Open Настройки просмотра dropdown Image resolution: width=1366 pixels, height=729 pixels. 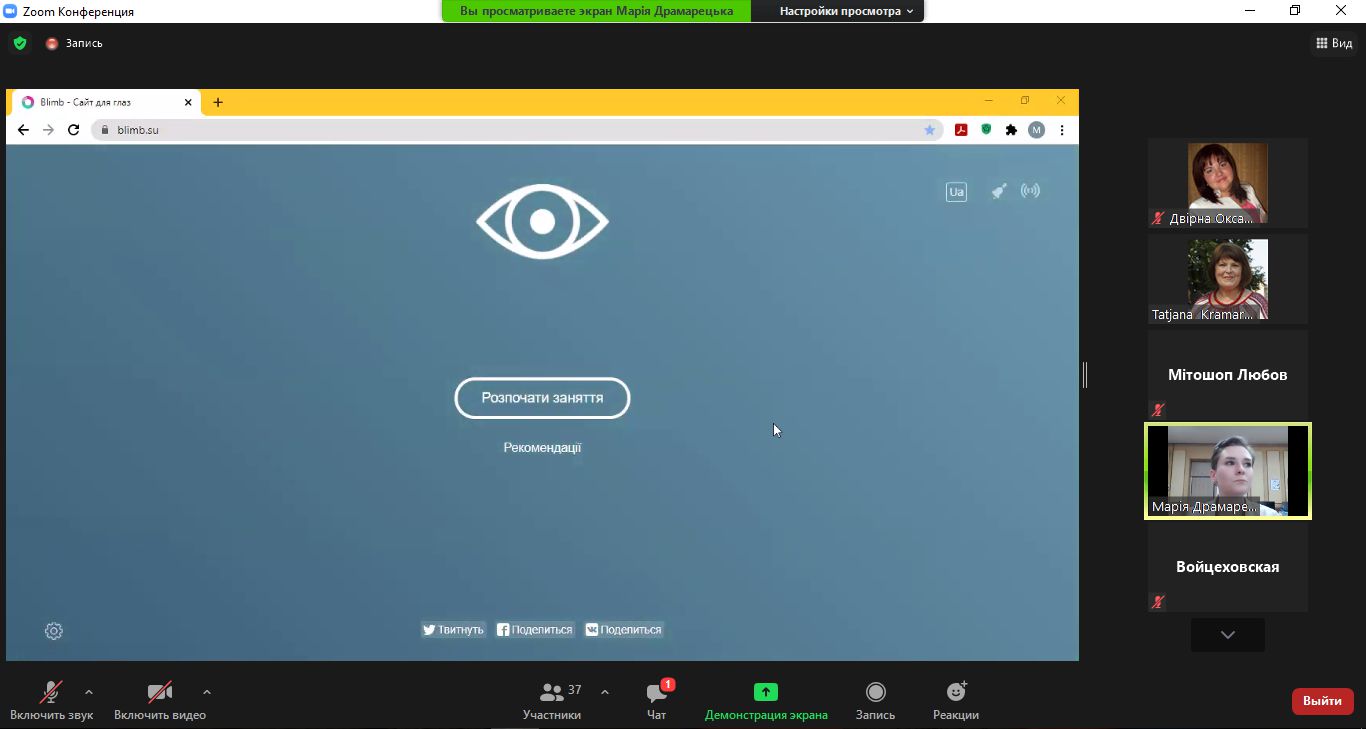click(x=846, y=11)
